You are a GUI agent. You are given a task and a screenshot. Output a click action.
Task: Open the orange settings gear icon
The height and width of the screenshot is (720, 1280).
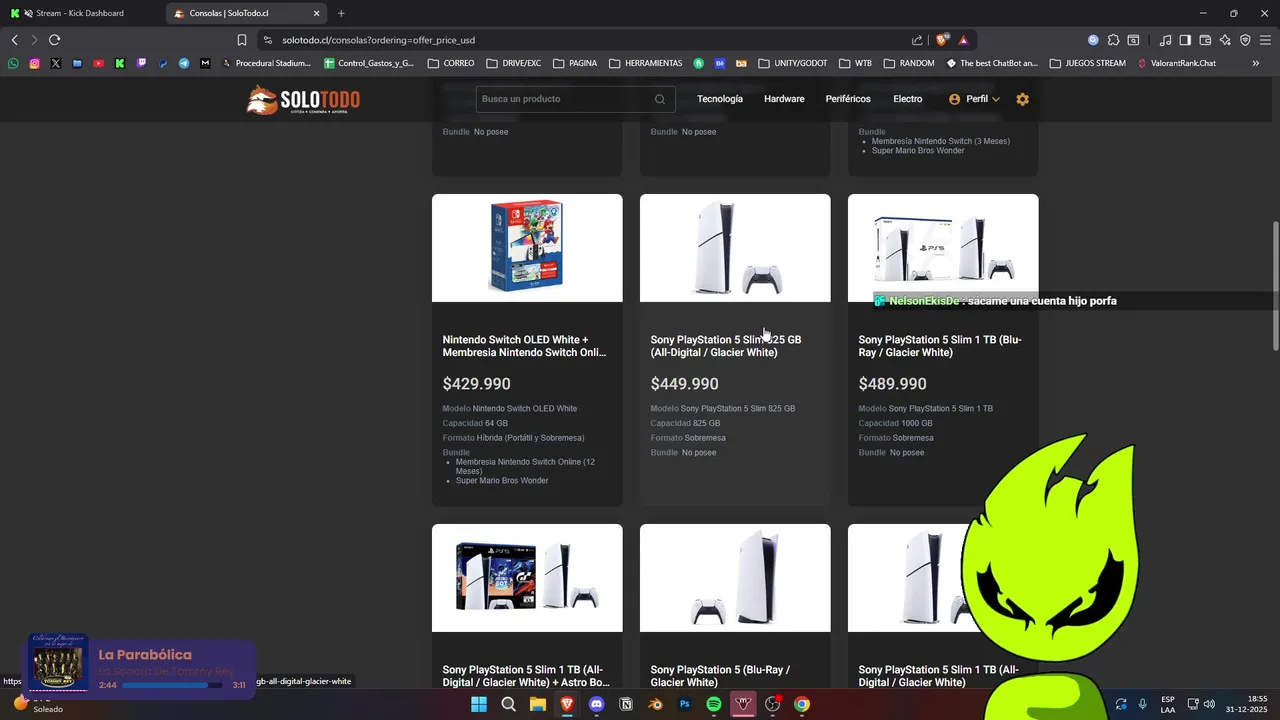[1022, 99]
